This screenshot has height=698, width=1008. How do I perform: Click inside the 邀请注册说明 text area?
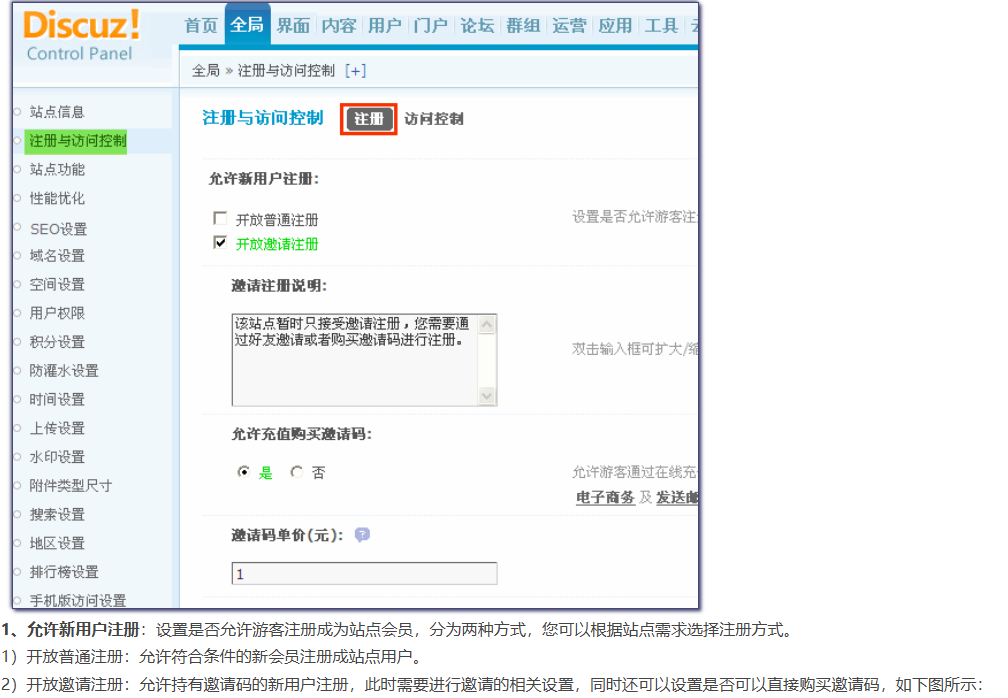pos(354,360)
